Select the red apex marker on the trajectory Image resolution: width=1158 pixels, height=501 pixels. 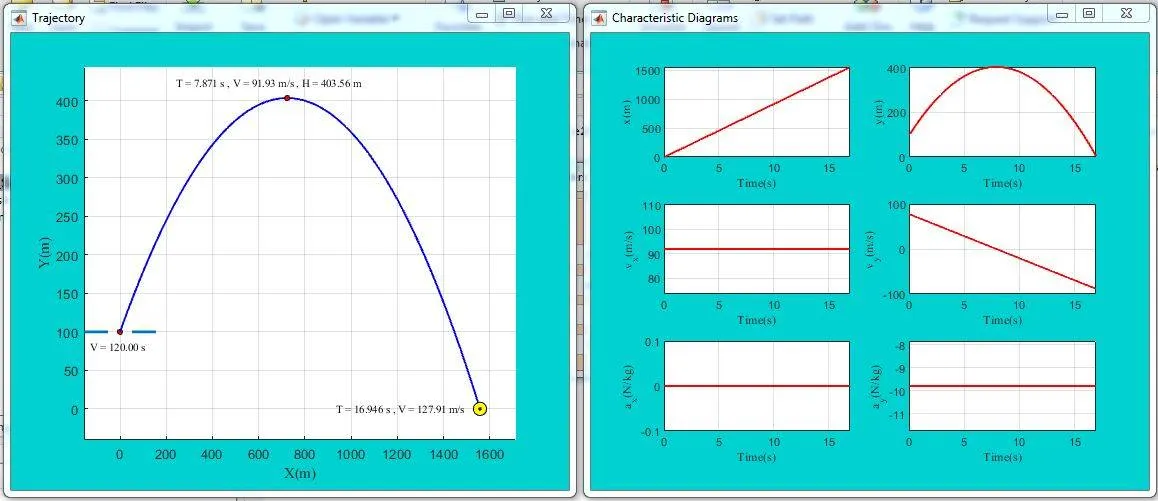pos(287,98)
